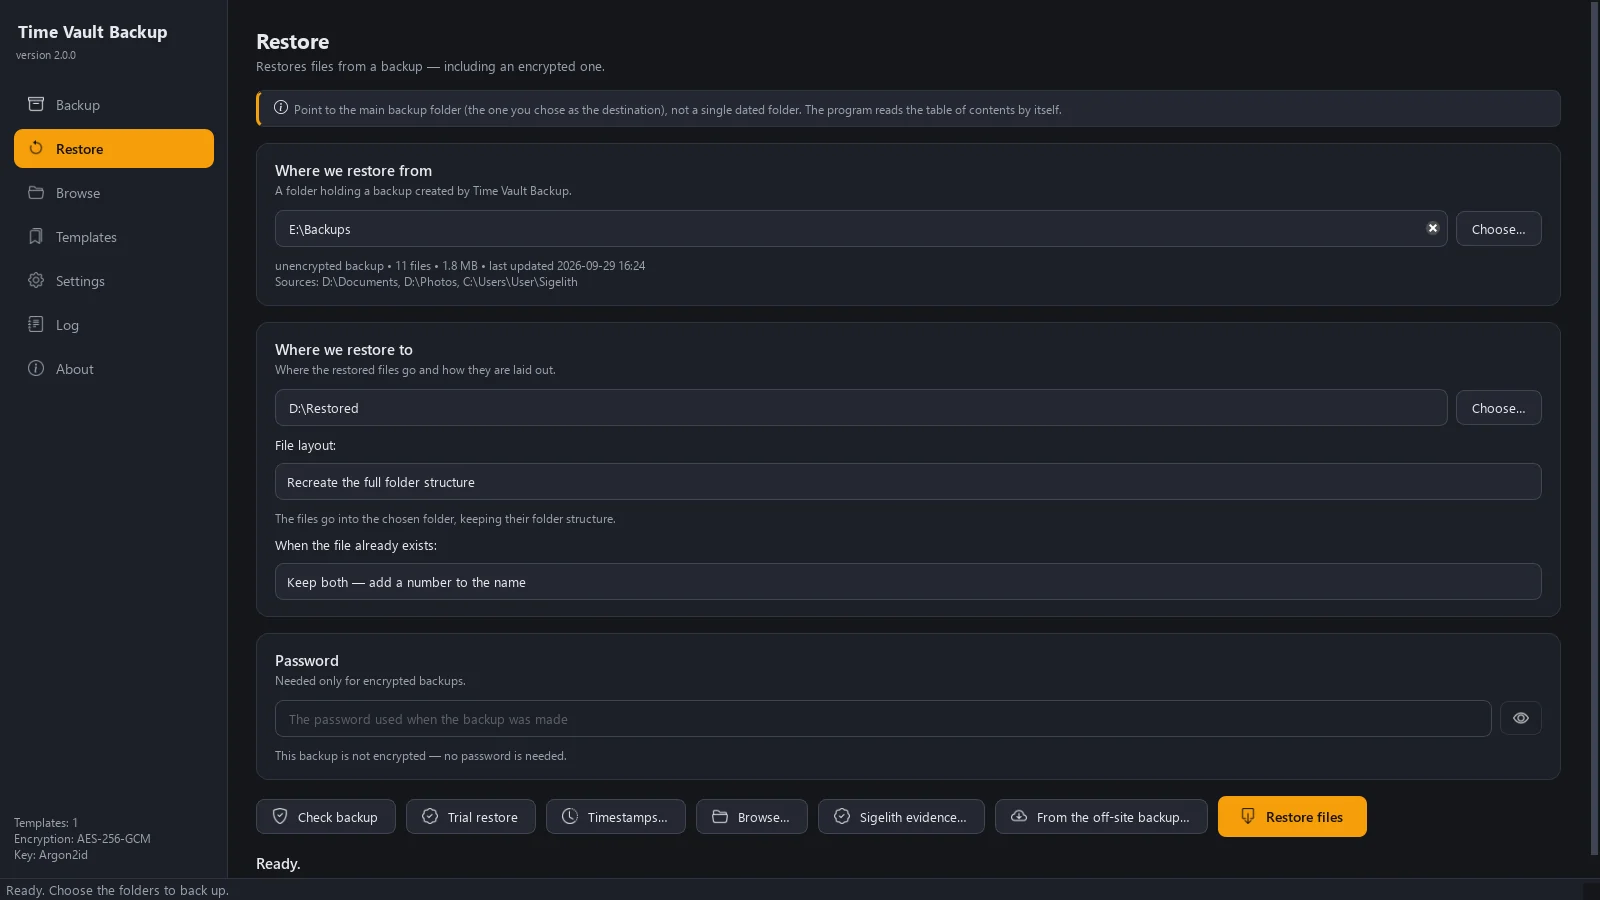Click the D:\Restored destination field
1600x900 pixels.
861,408
